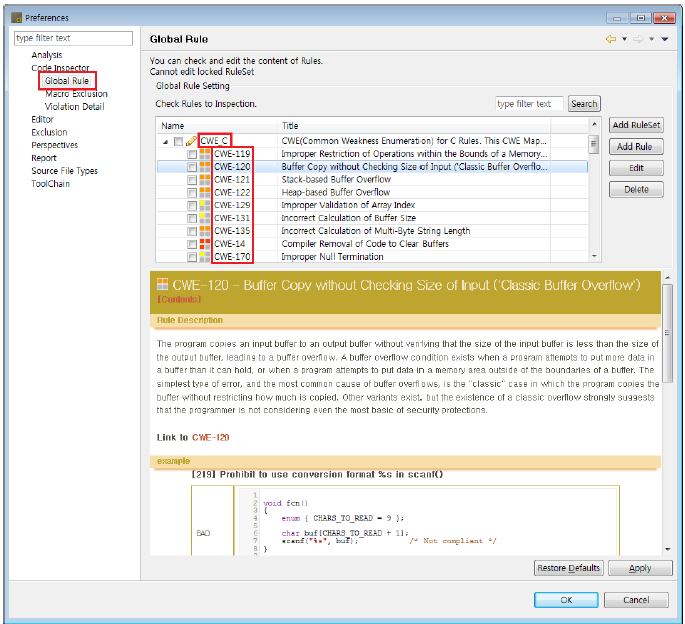Viewport: 685px width, 624px height.
Task: Click the rule list scroll up arrow
Action: coord(594,125)
